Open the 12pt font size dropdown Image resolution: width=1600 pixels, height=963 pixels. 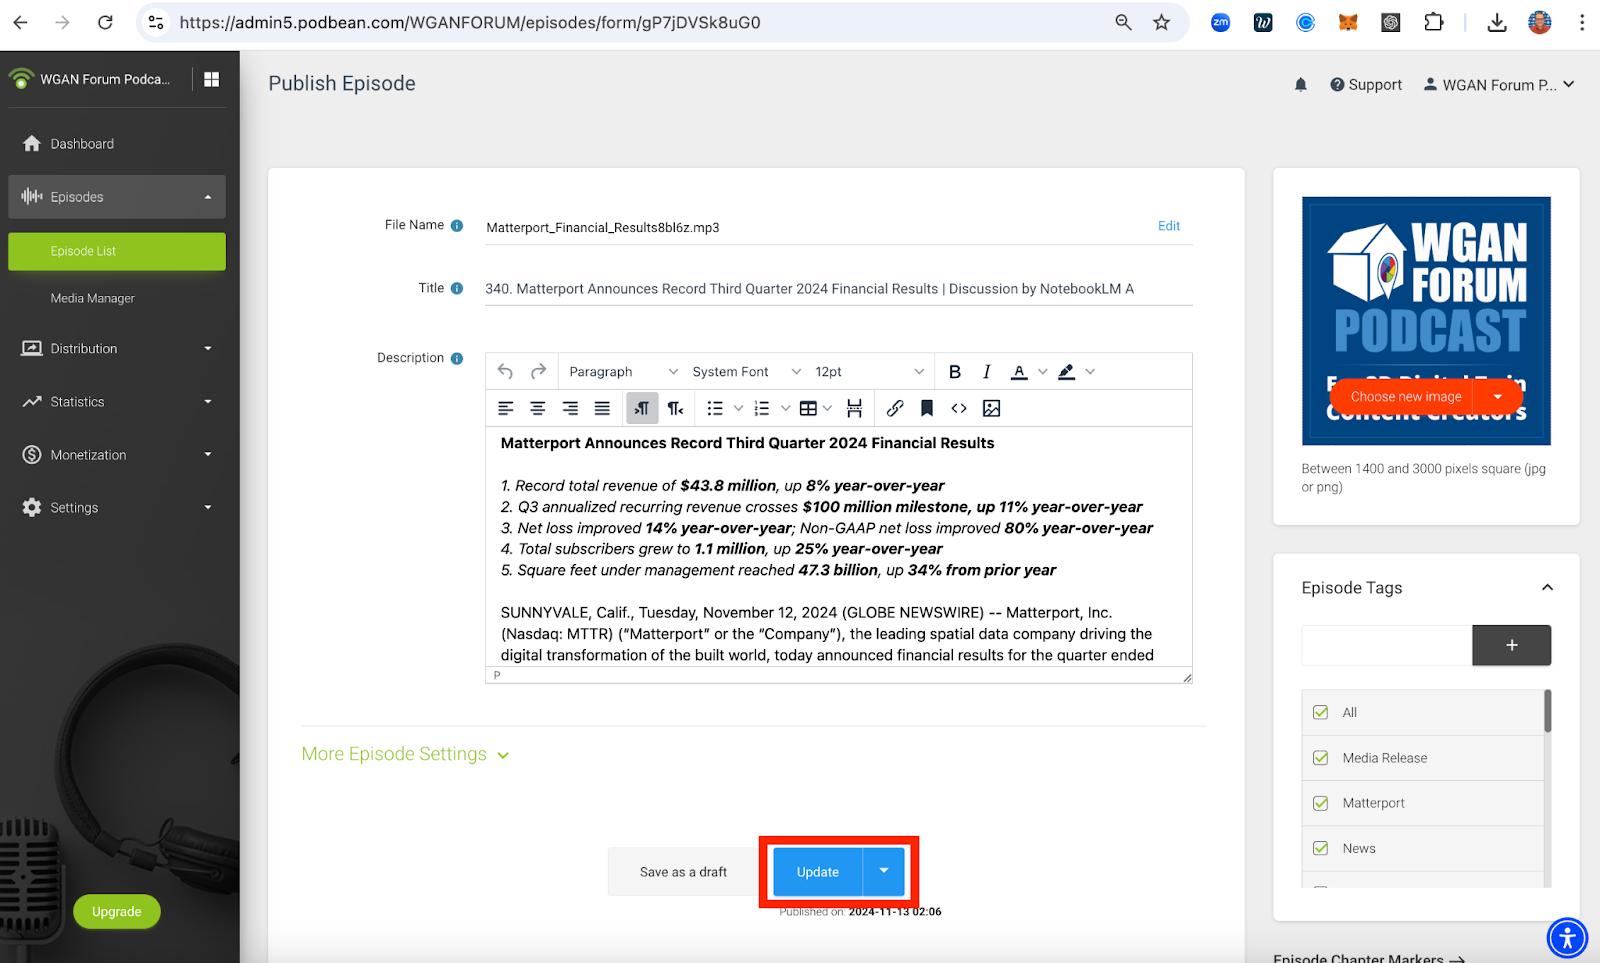coord(869,372)
